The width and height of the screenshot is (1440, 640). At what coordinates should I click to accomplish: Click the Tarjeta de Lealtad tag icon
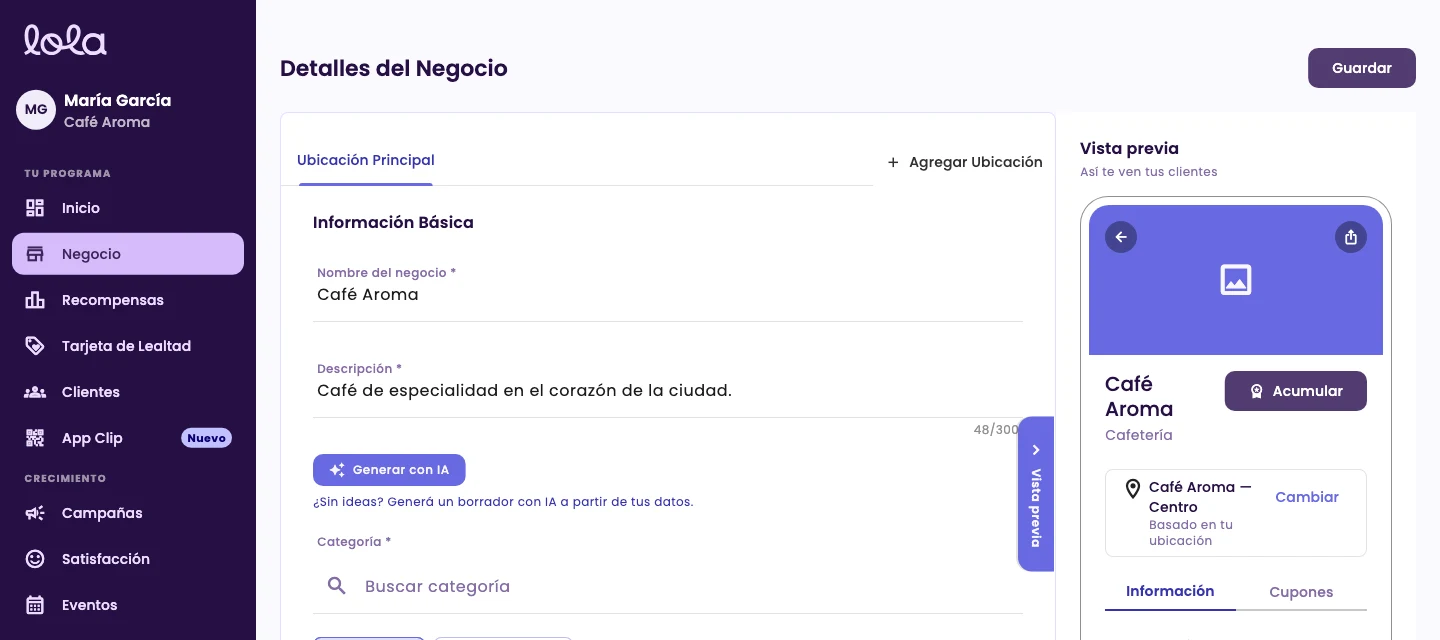pyautogui.click(x=35, y=346)
